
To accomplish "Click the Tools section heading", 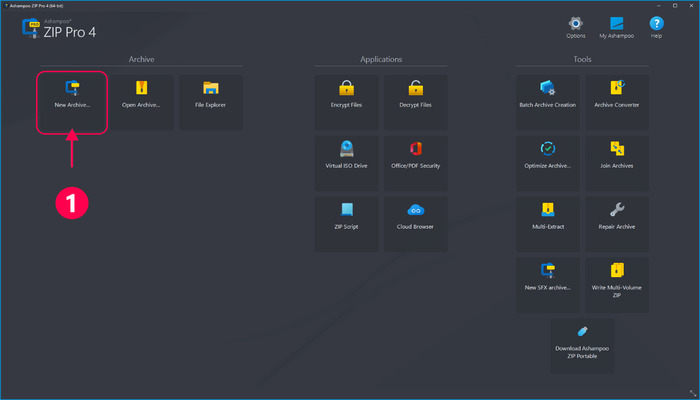I will [582, 59].
